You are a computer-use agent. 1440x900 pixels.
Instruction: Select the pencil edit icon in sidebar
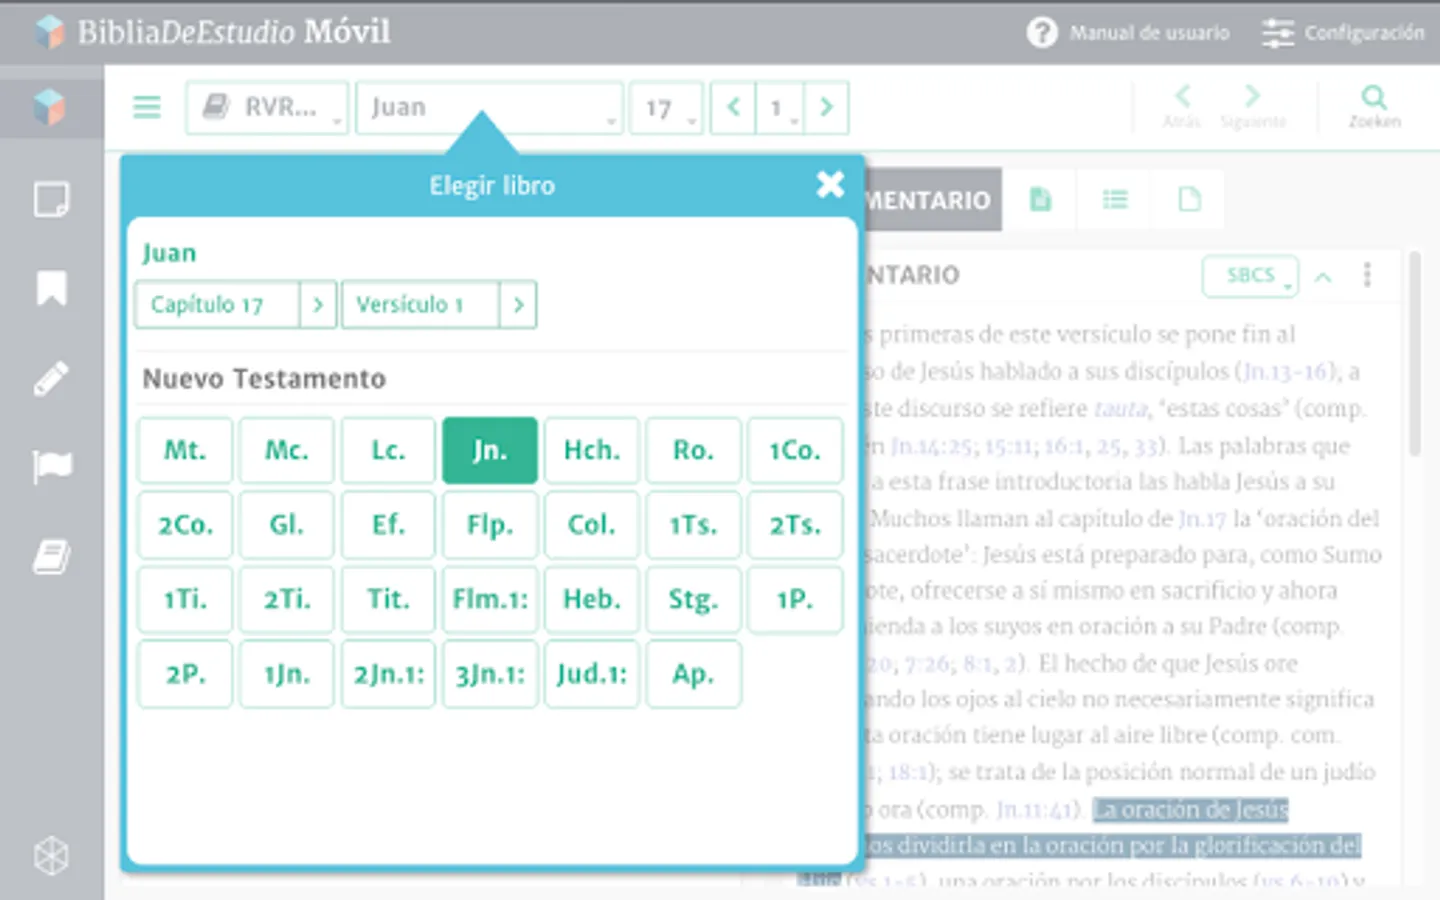pos(51,378)
